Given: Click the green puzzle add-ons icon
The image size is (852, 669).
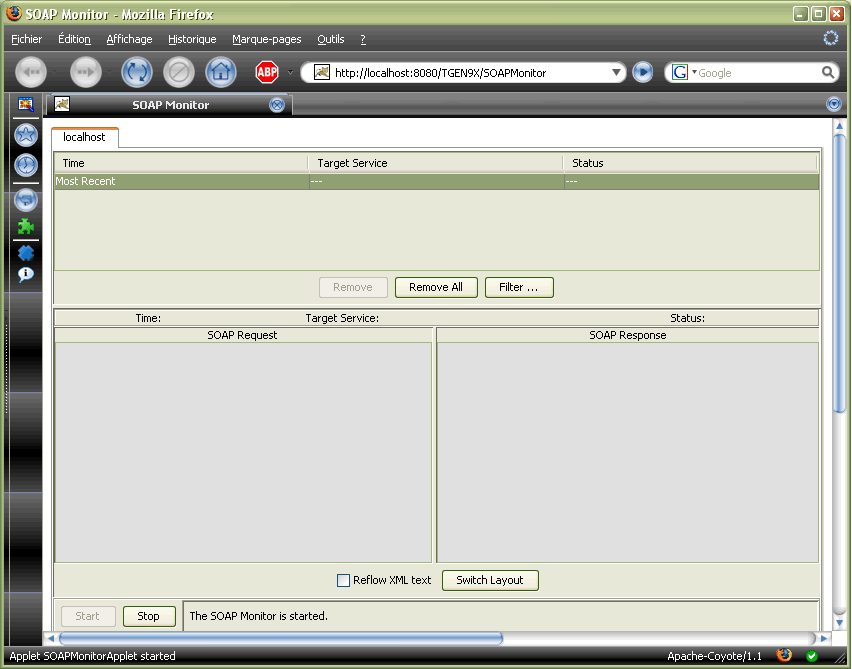Looking at the screenshot, I should pos(26,227).
